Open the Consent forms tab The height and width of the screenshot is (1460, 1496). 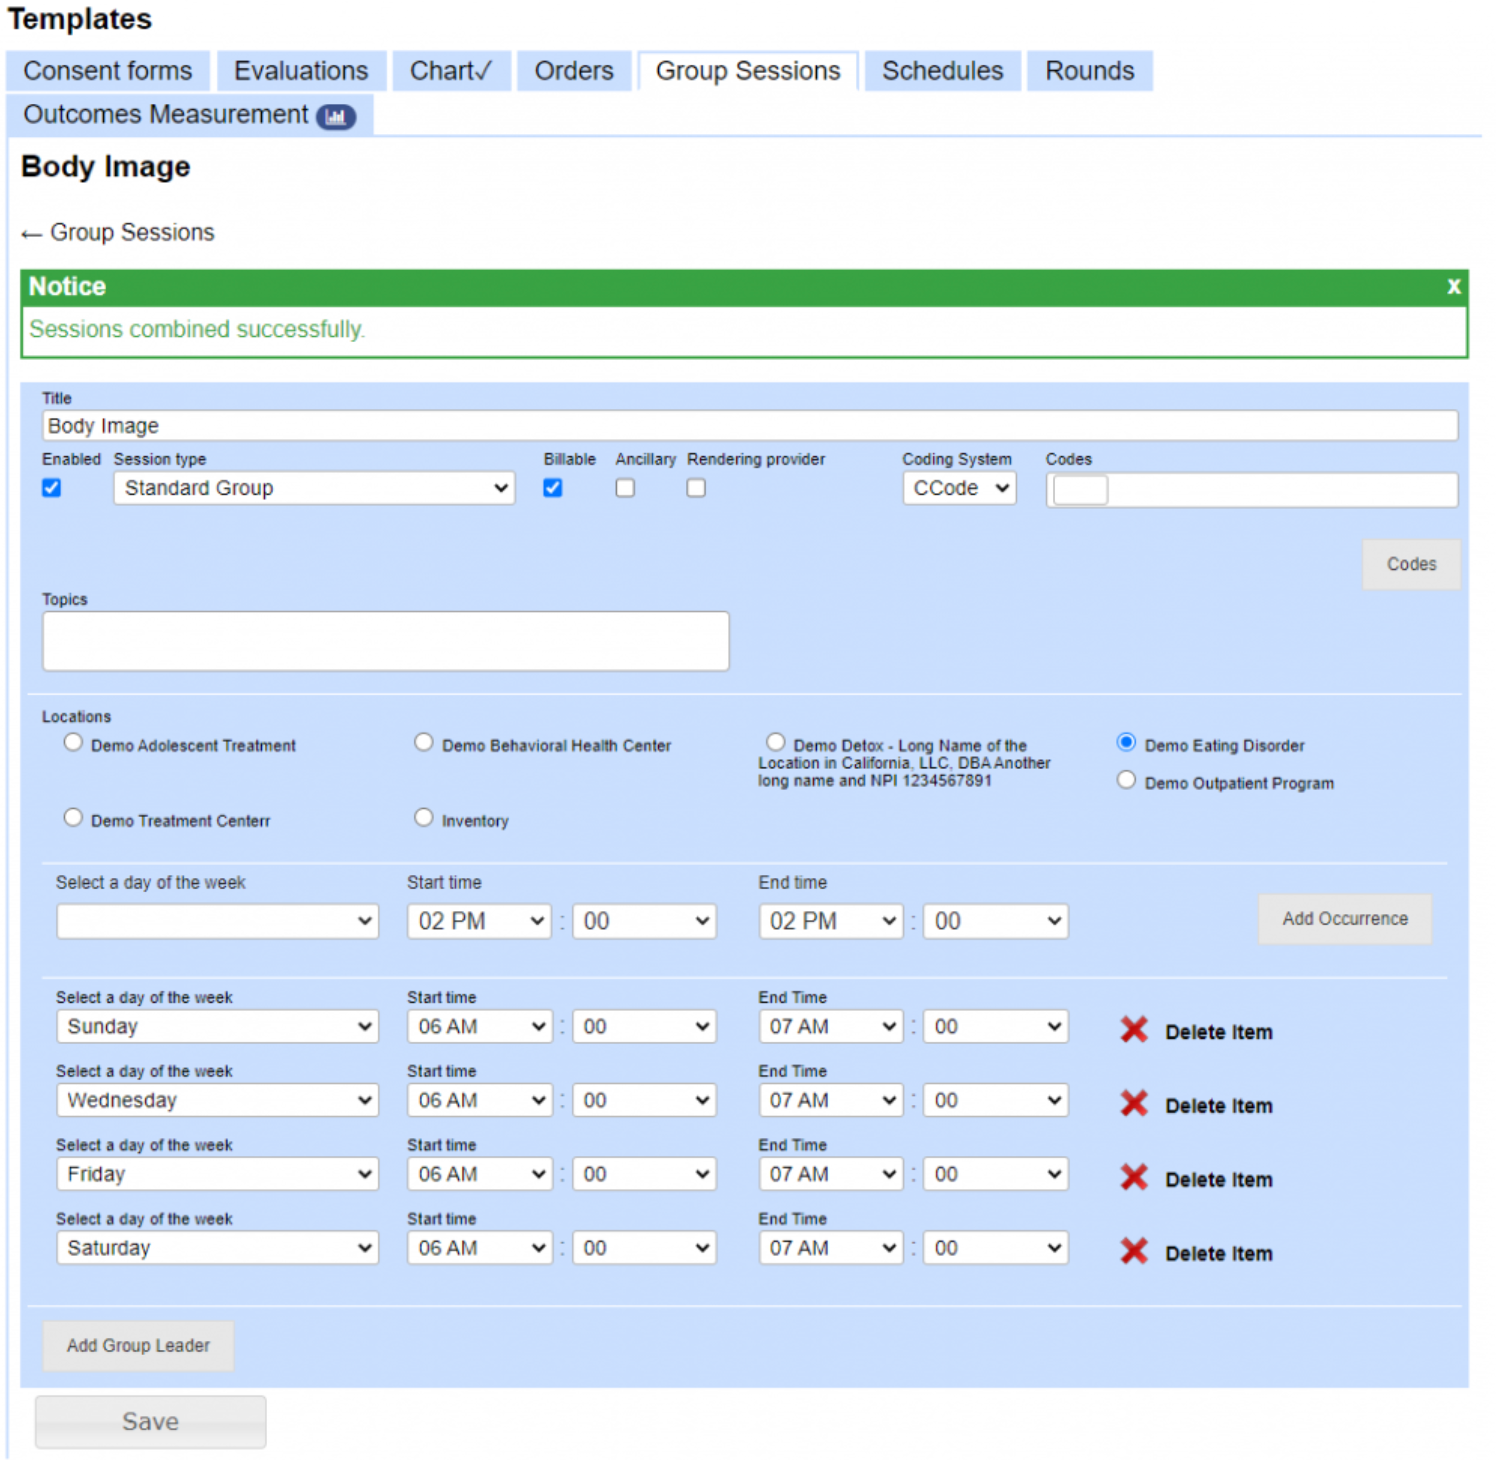tap(108, 70)
